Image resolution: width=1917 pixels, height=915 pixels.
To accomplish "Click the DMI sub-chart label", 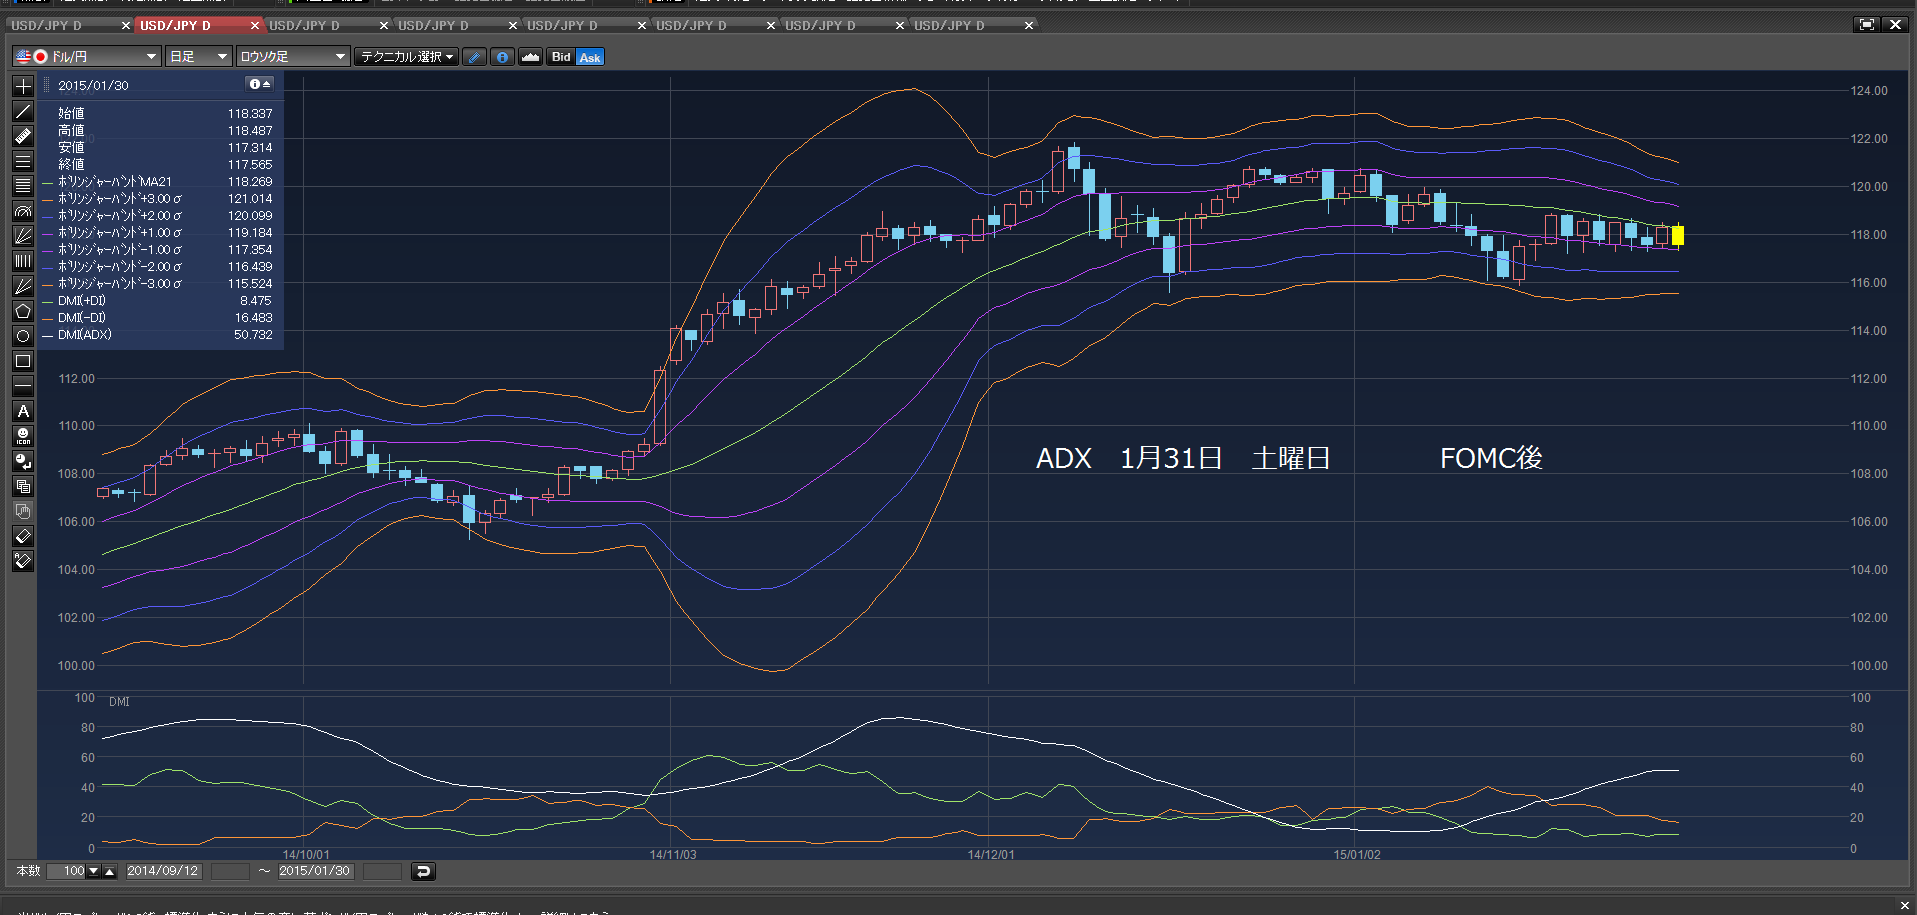I will pos(119,702).
